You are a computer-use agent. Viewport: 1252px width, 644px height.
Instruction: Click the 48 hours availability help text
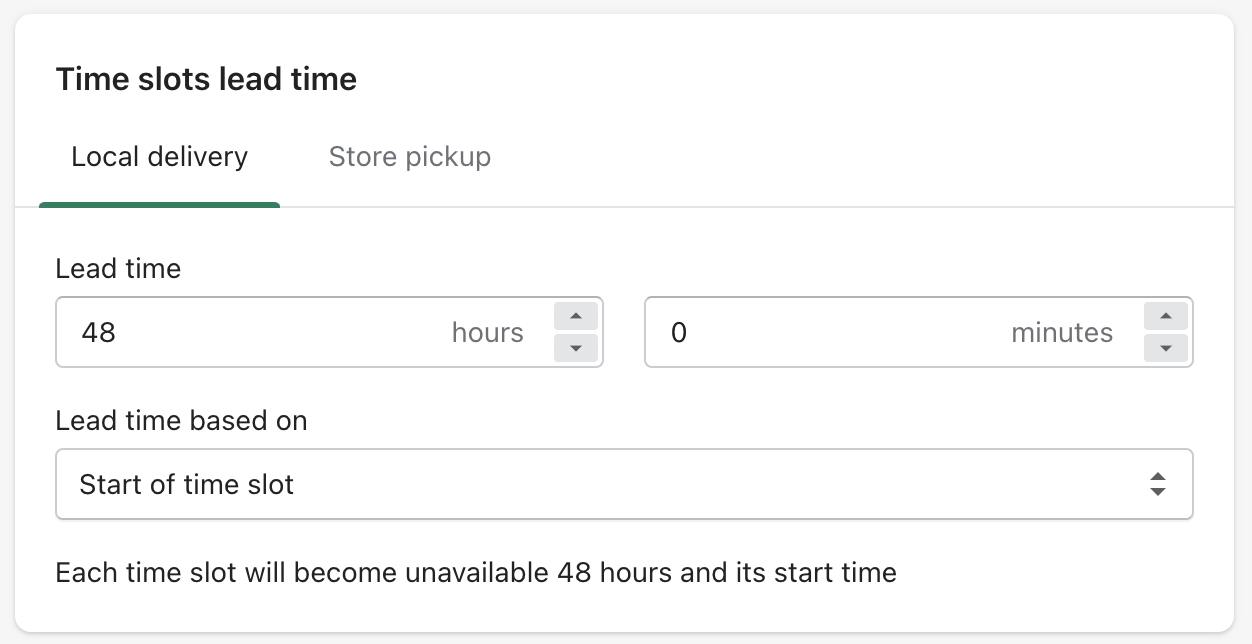477,572
